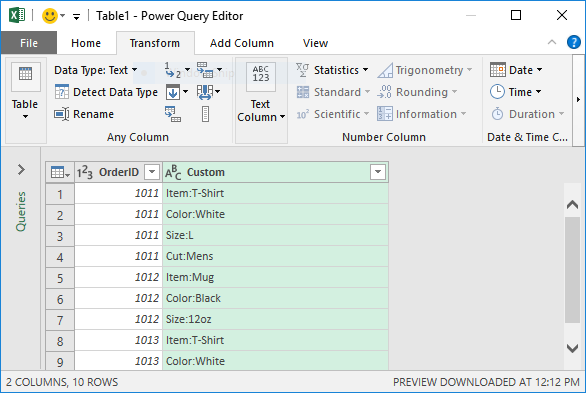The width and height of the screenshot is (586, 393).
Task: Click the Rename column icon
Action: coord(62,114)
